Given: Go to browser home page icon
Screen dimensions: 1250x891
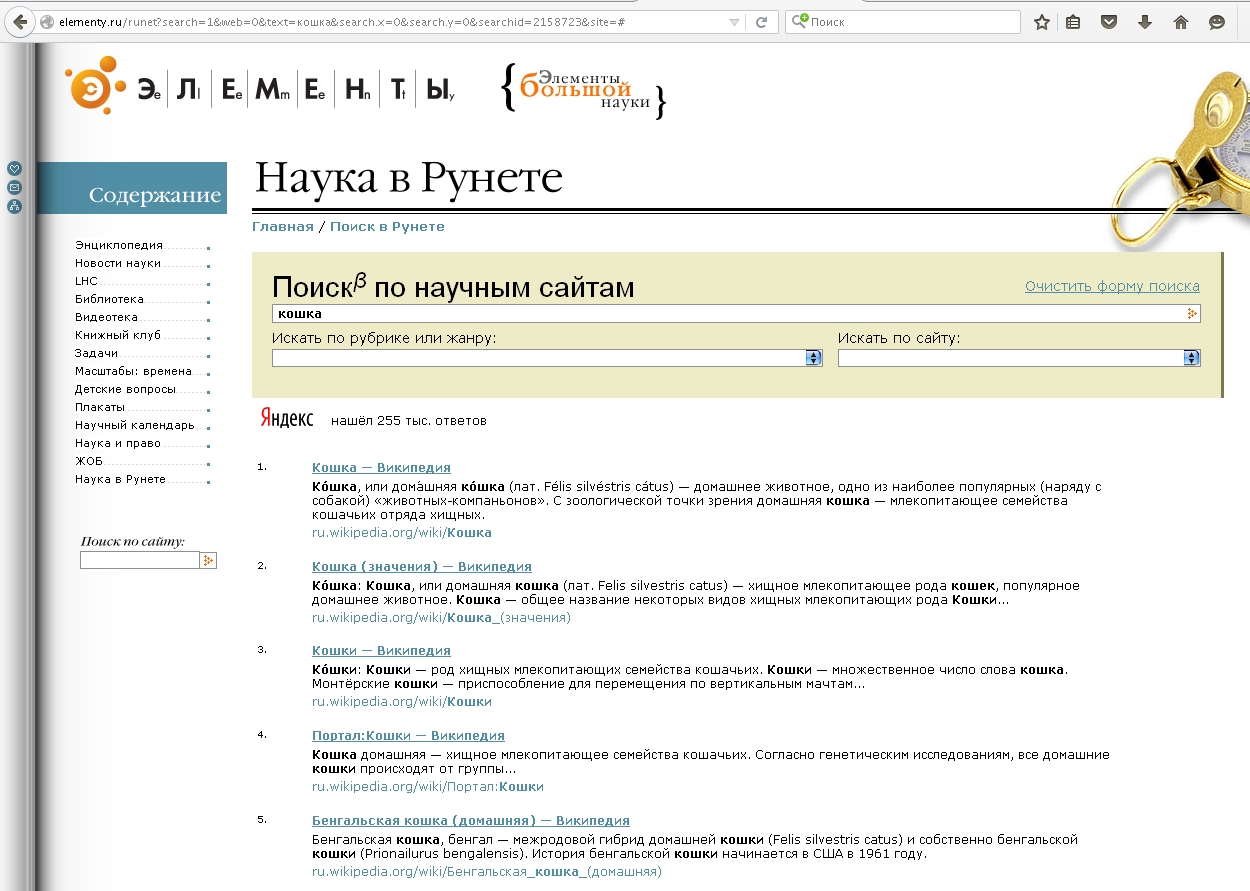Looking at the screenshot, I should tap(1181, 21).
